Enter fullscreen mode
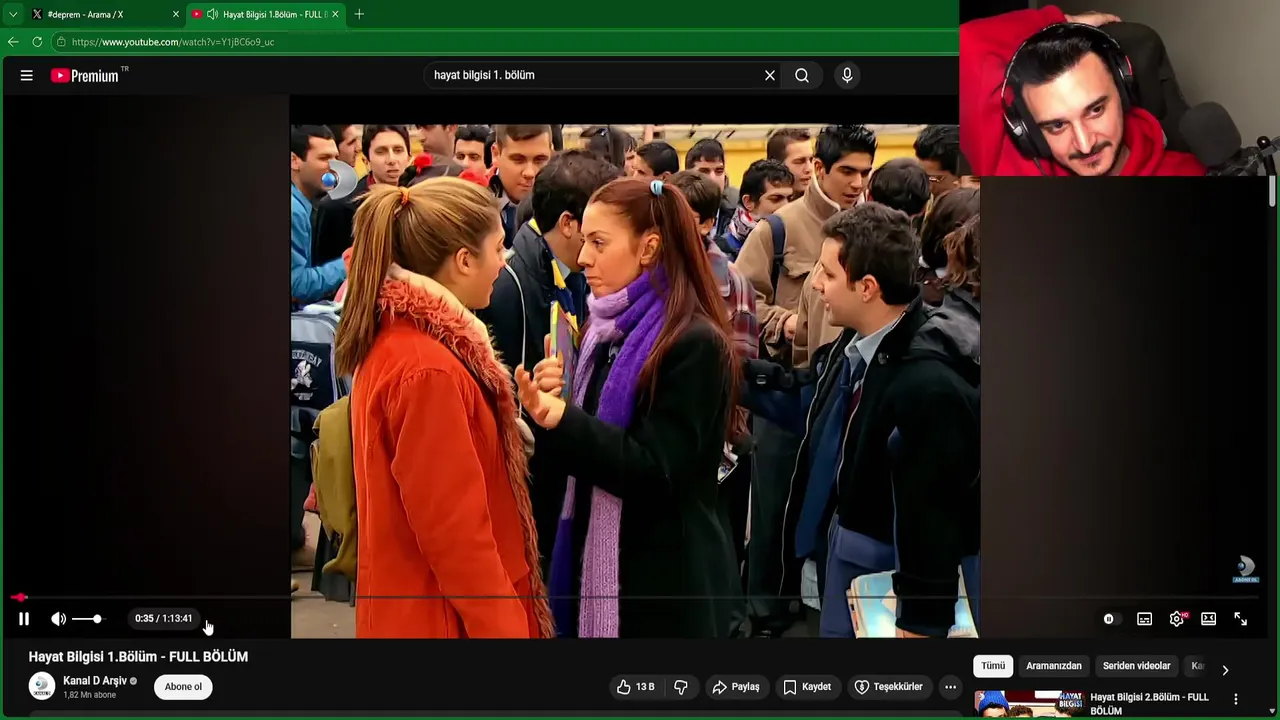Viewport: 1280px width, 720px height. click(1241, 619)
